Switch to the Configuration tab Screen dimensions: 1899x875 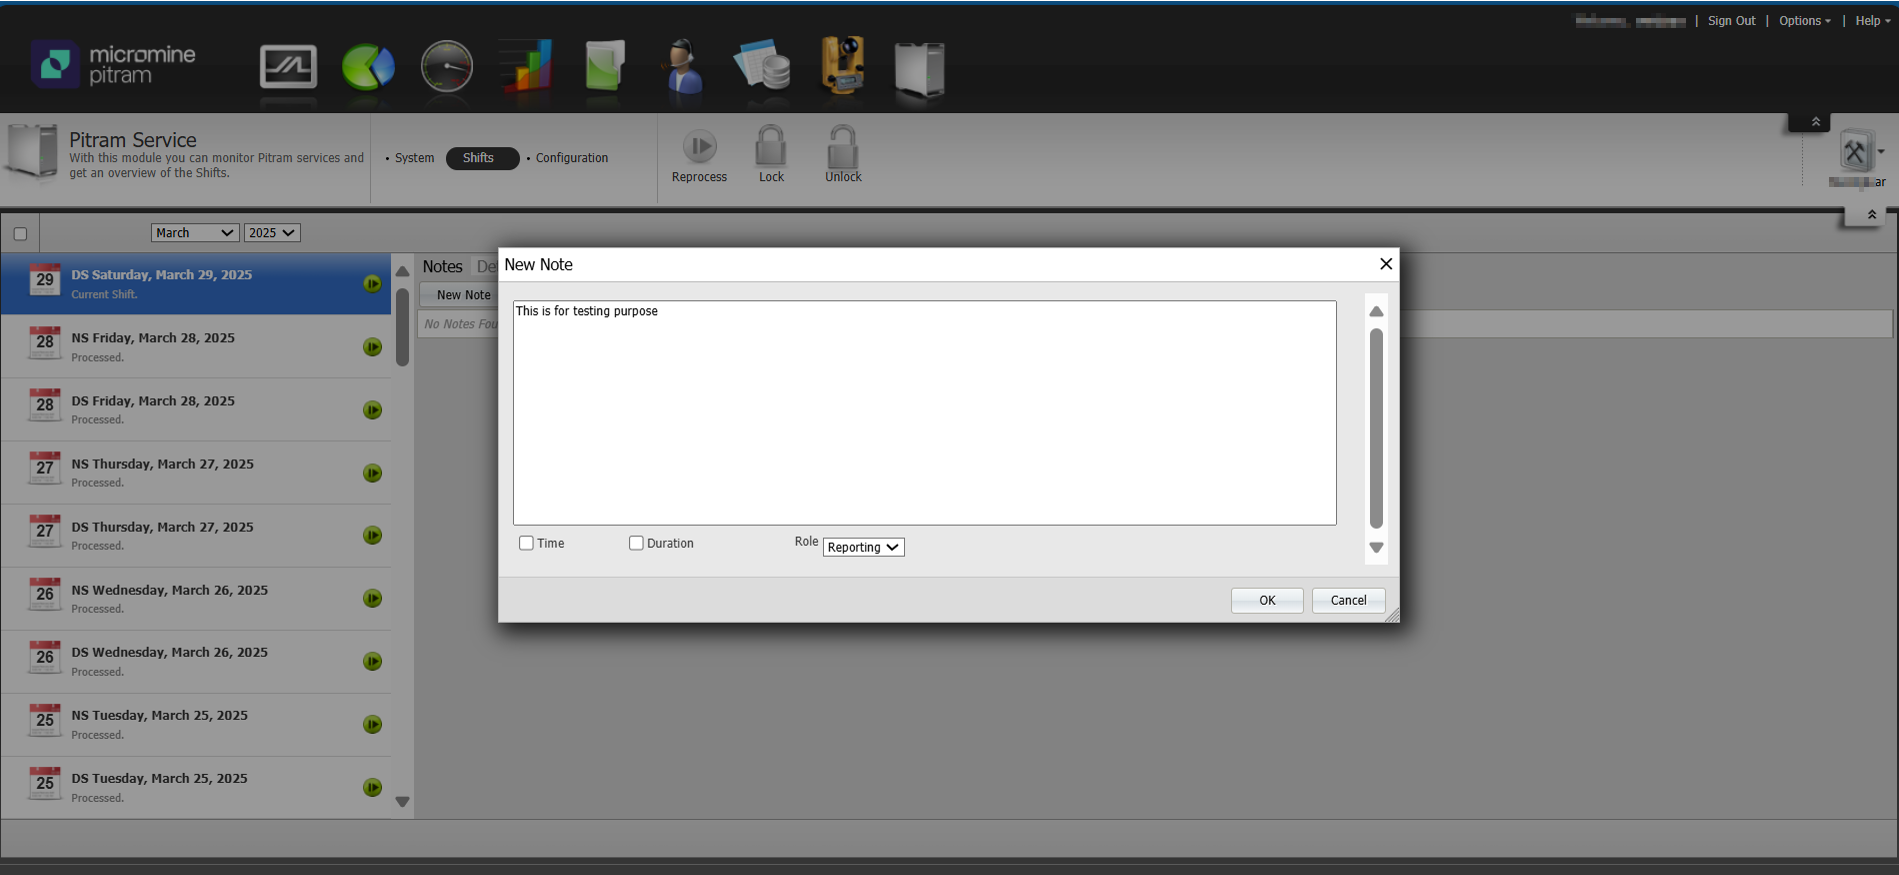tap(571, 158)
